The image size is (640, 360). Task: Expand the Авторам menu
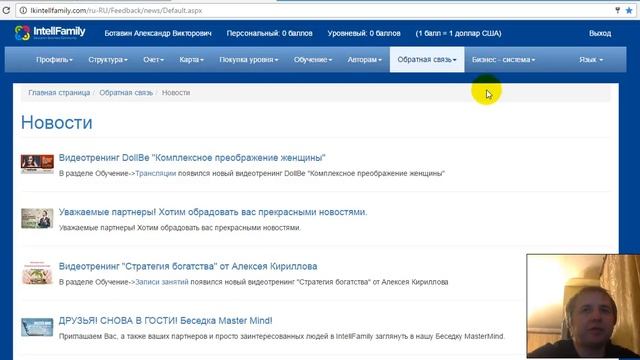pyautogui.click(x=364, y=60)
